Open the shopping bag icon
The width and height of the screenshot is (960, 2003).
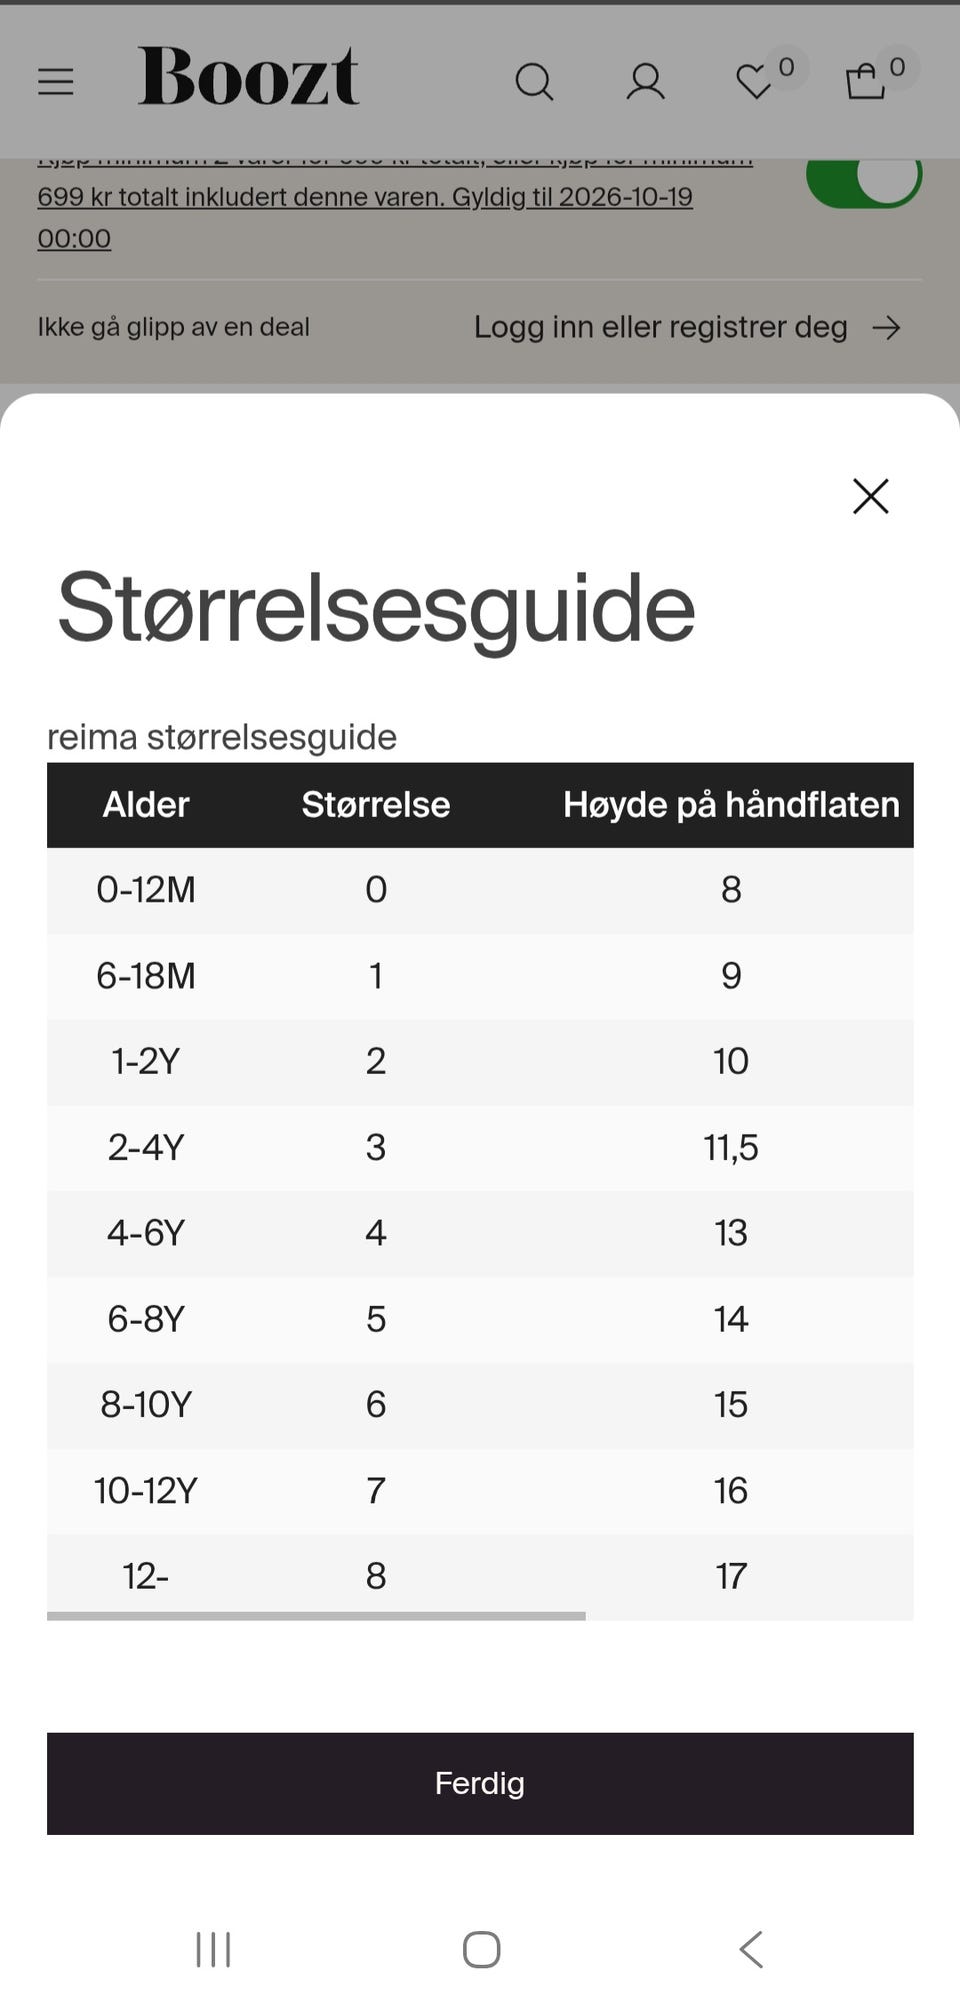click(x=866, y=82)
